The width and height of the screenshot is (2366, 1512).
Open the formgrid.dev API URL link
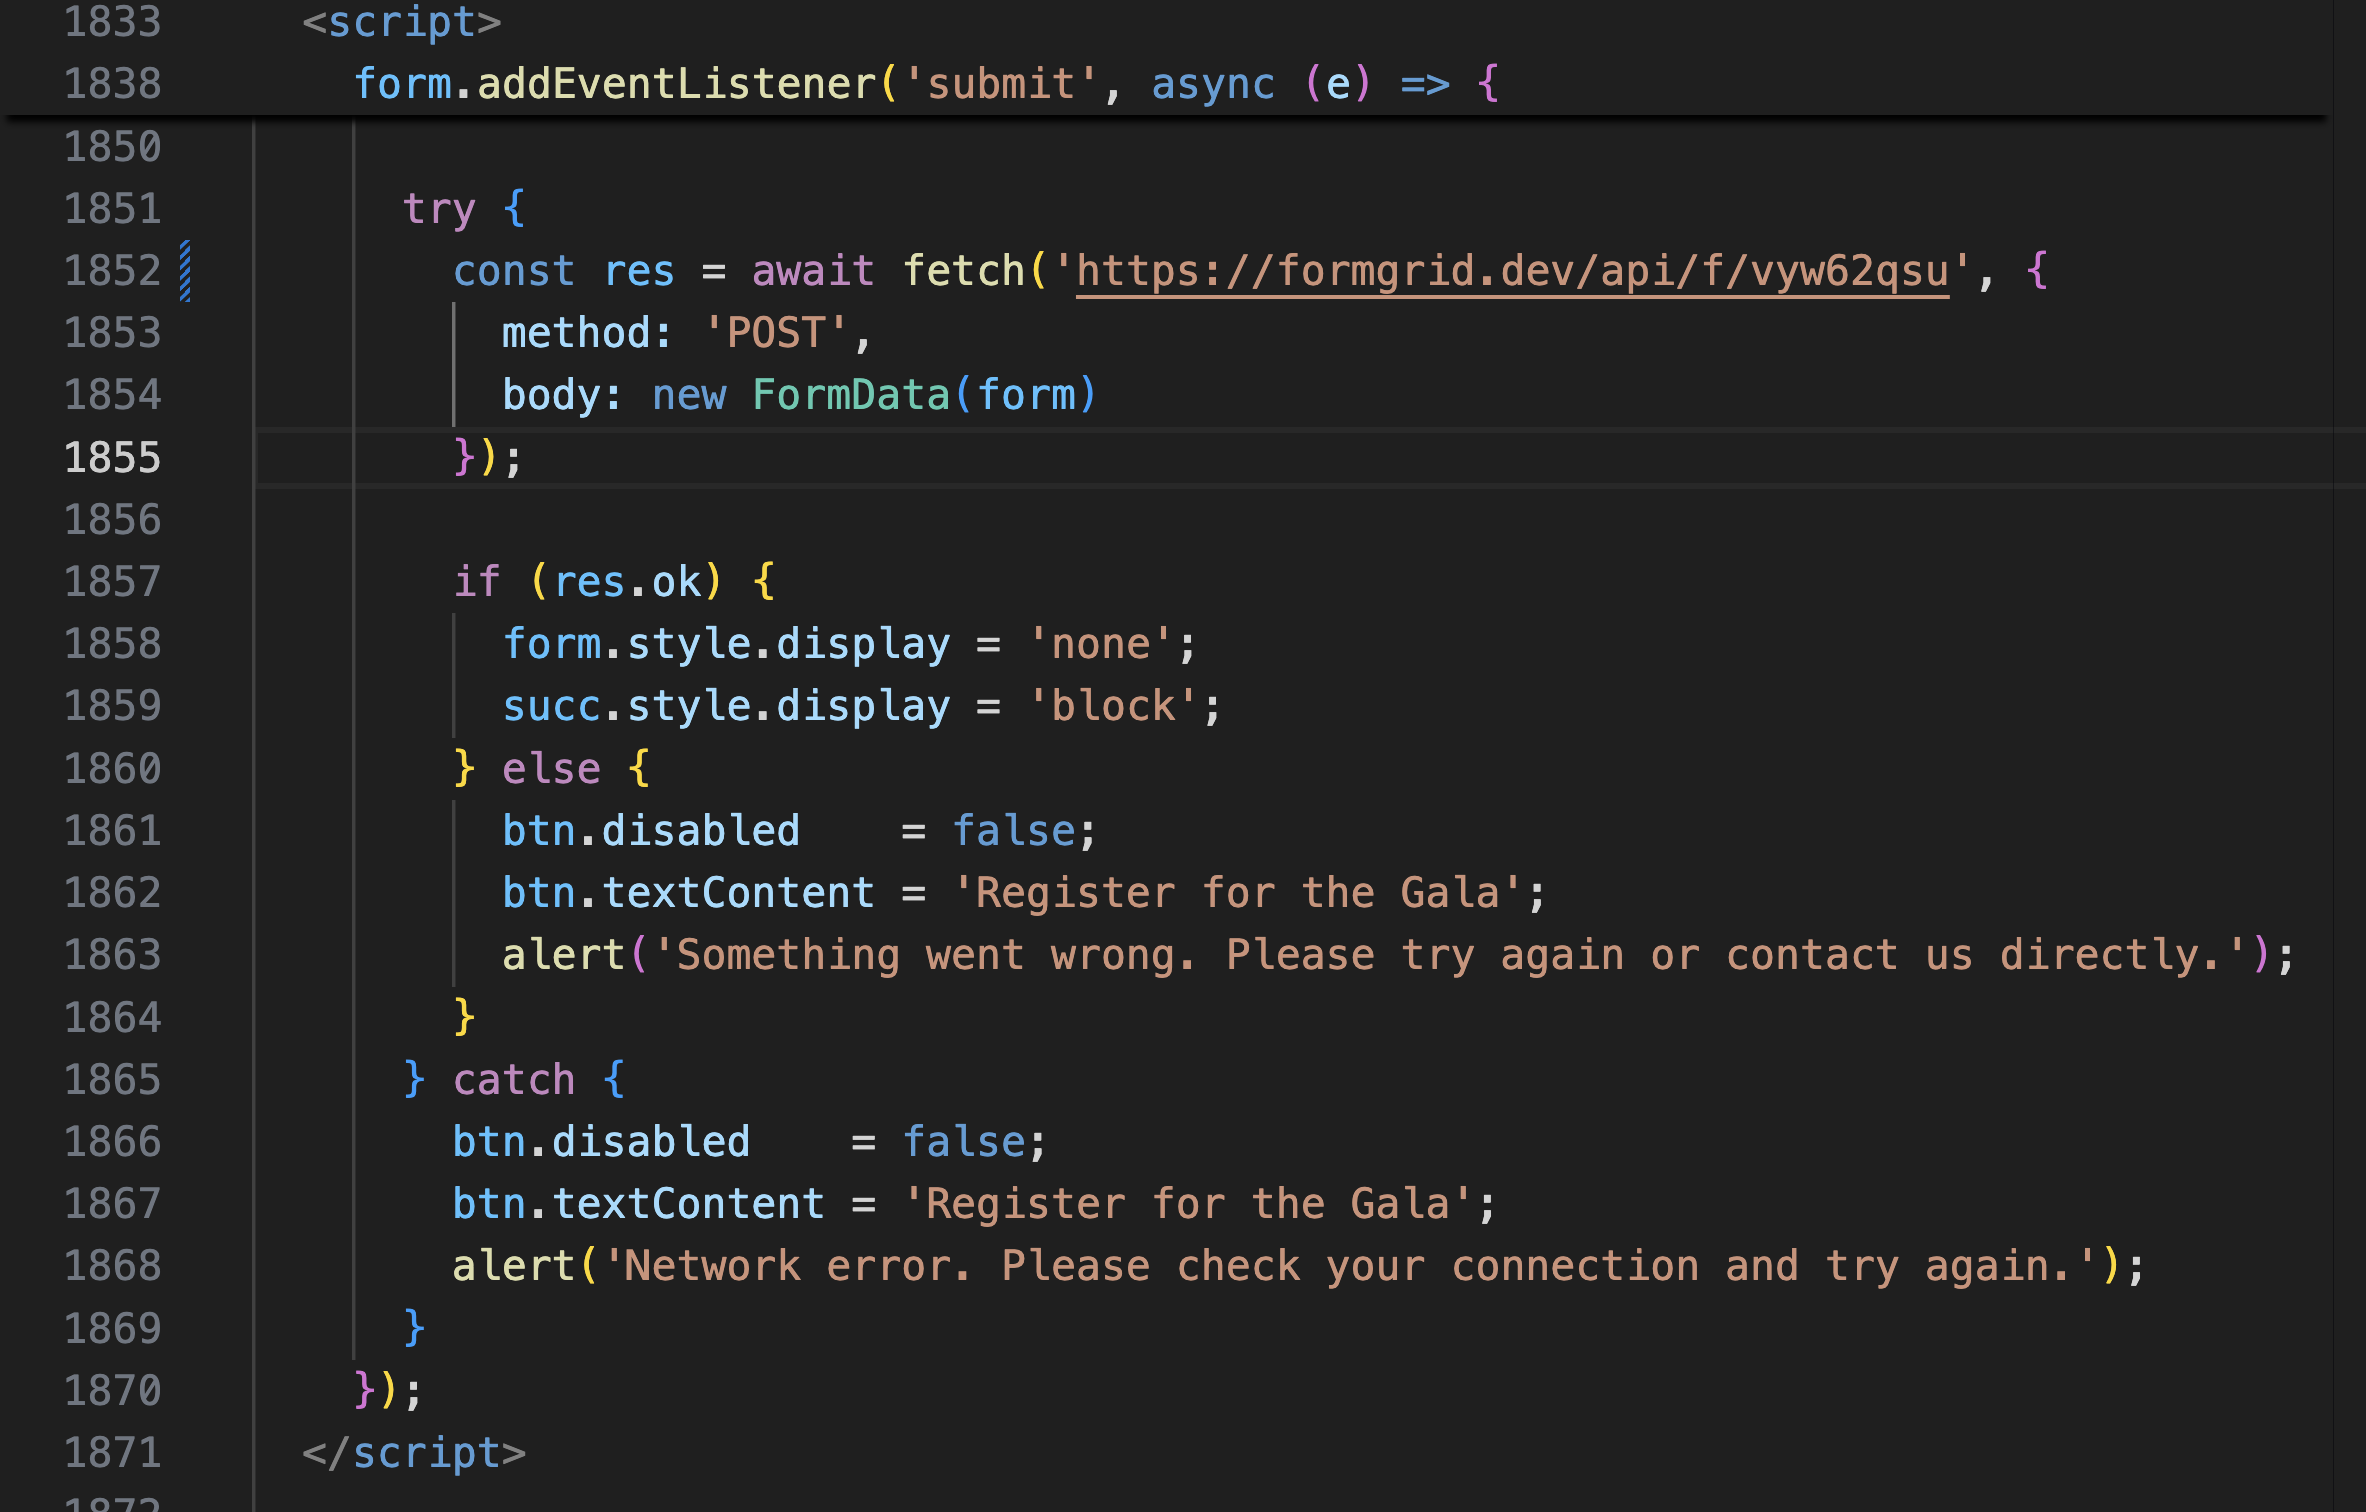pyautogui.click(x=1512, y=271)
